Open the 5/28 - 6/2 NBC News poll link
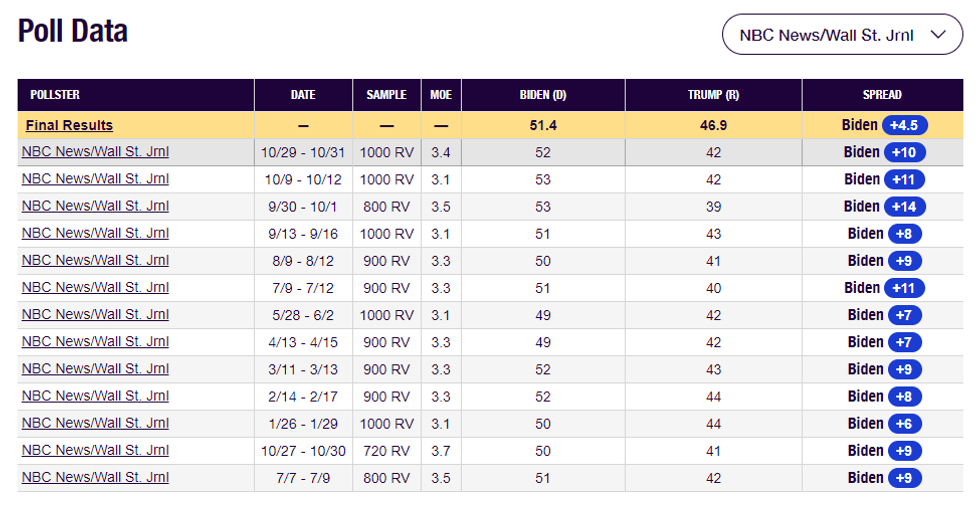Image resolution: width=980 pixels, height=508 pixels. (95, 314)
